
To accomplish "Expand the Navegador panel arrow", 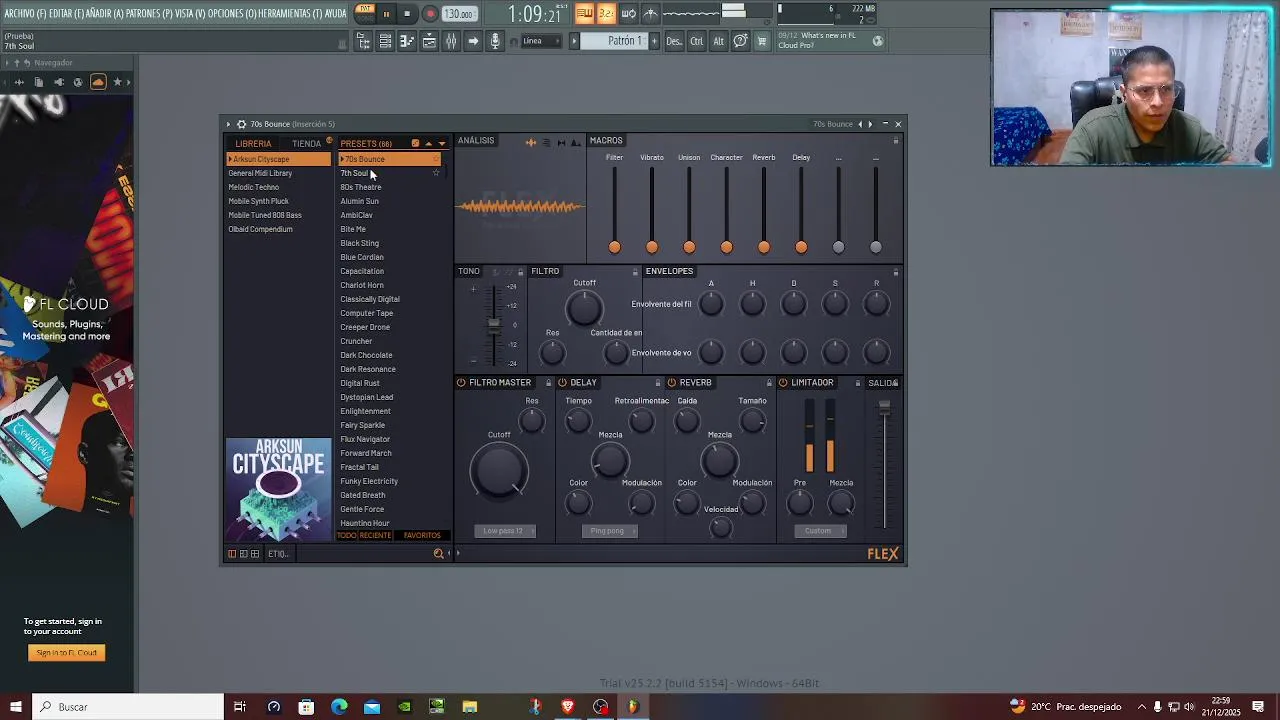I will click(x=6, y=63).
